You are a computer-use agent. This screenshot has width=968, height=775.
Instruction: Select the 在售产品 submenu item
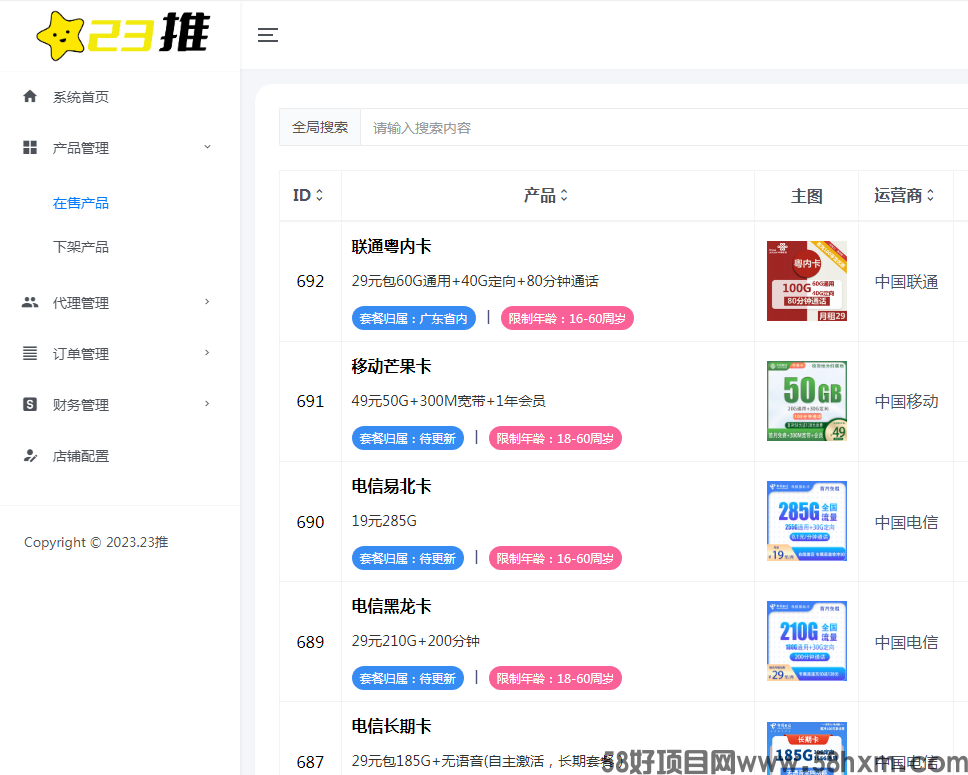(81, 203)
